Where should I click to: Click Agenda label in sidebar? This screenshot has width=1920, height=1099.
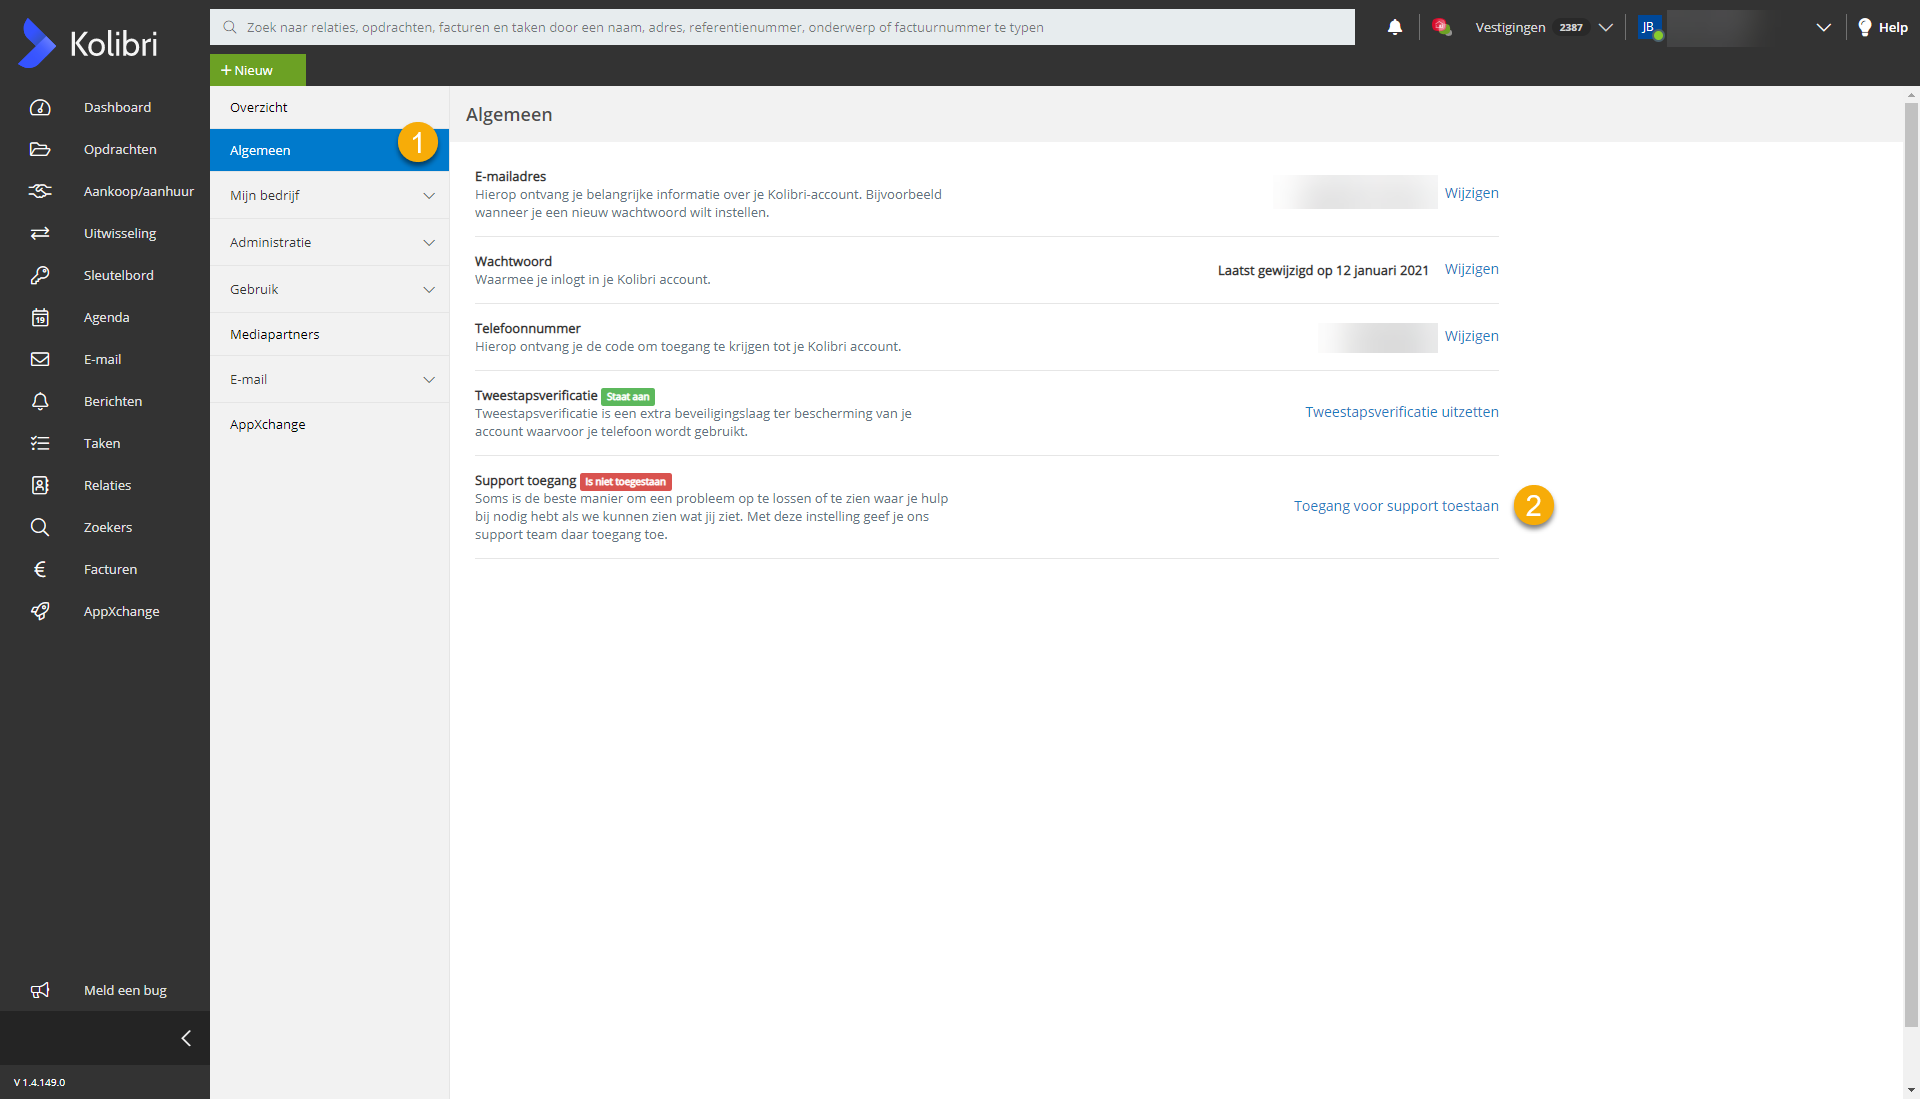tap(106, 317)
